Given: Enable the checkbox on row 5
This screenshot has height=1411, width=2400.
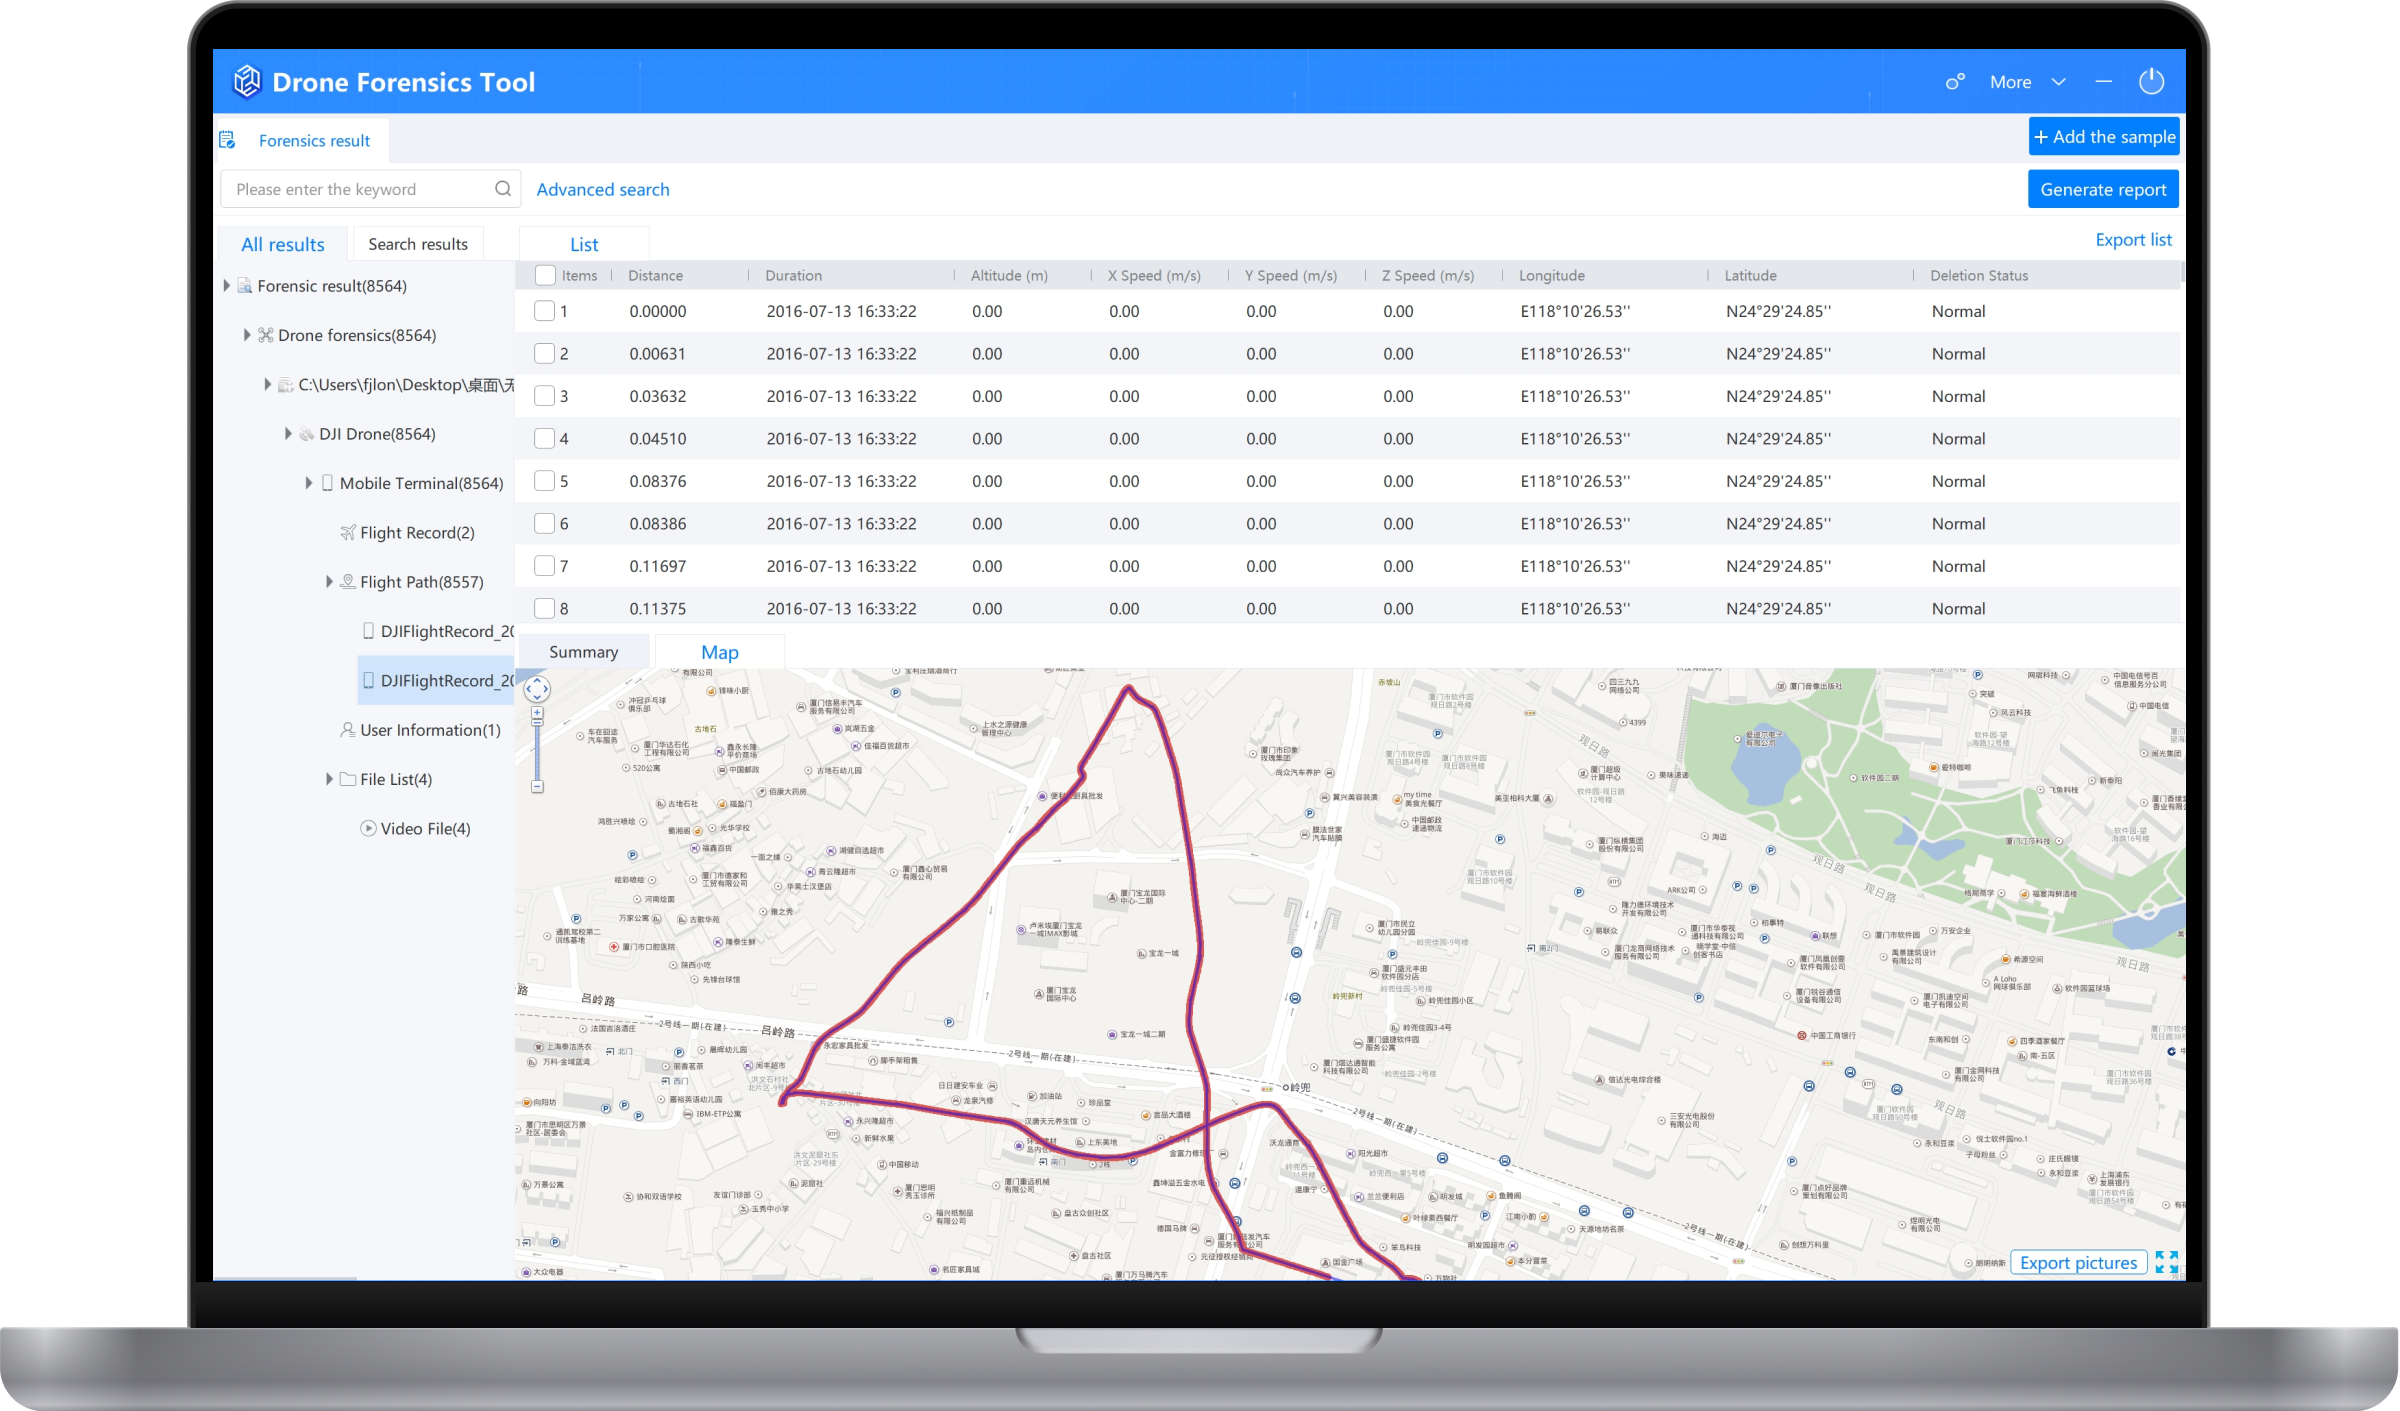Looking at the screenshot, I should click(x=545, y=480).
